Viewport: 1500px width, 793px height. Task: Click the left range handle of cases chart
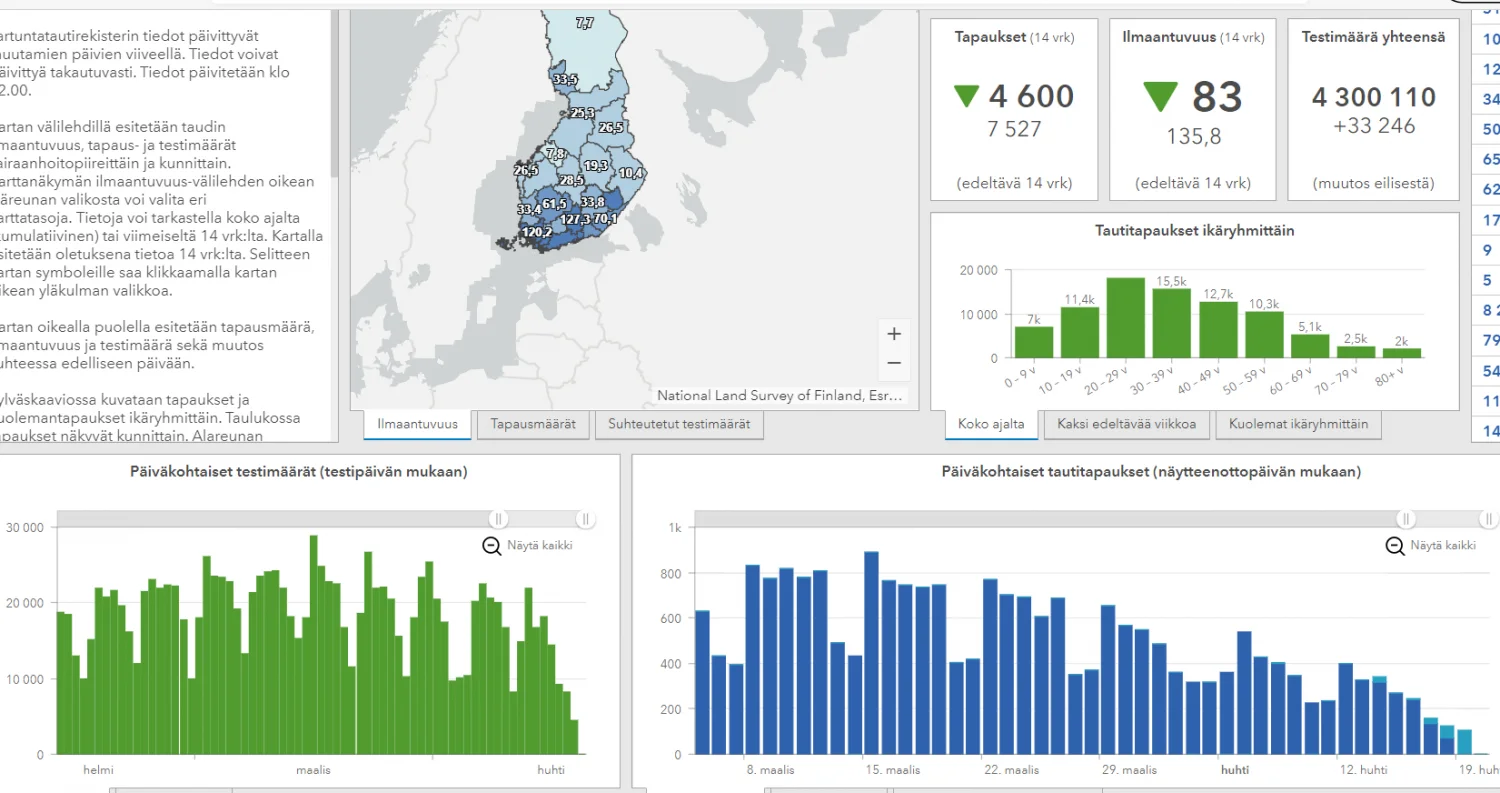click(x=1406, y=519)
